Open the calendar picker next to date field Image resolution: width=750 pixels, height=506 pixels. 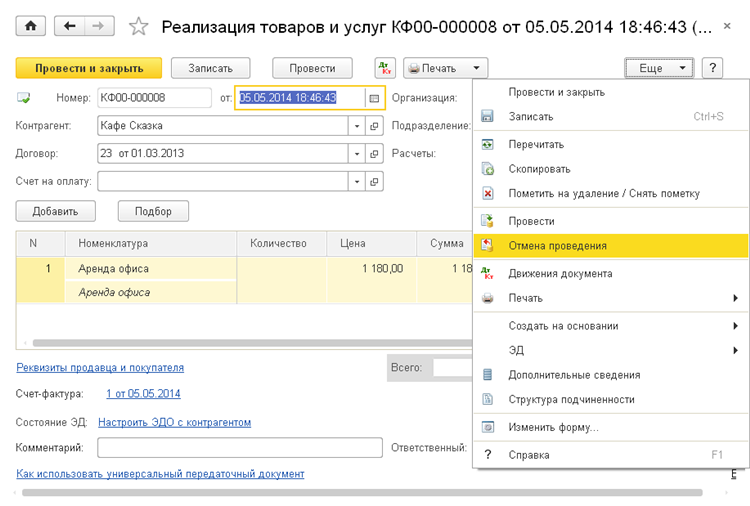click(374, 98)
